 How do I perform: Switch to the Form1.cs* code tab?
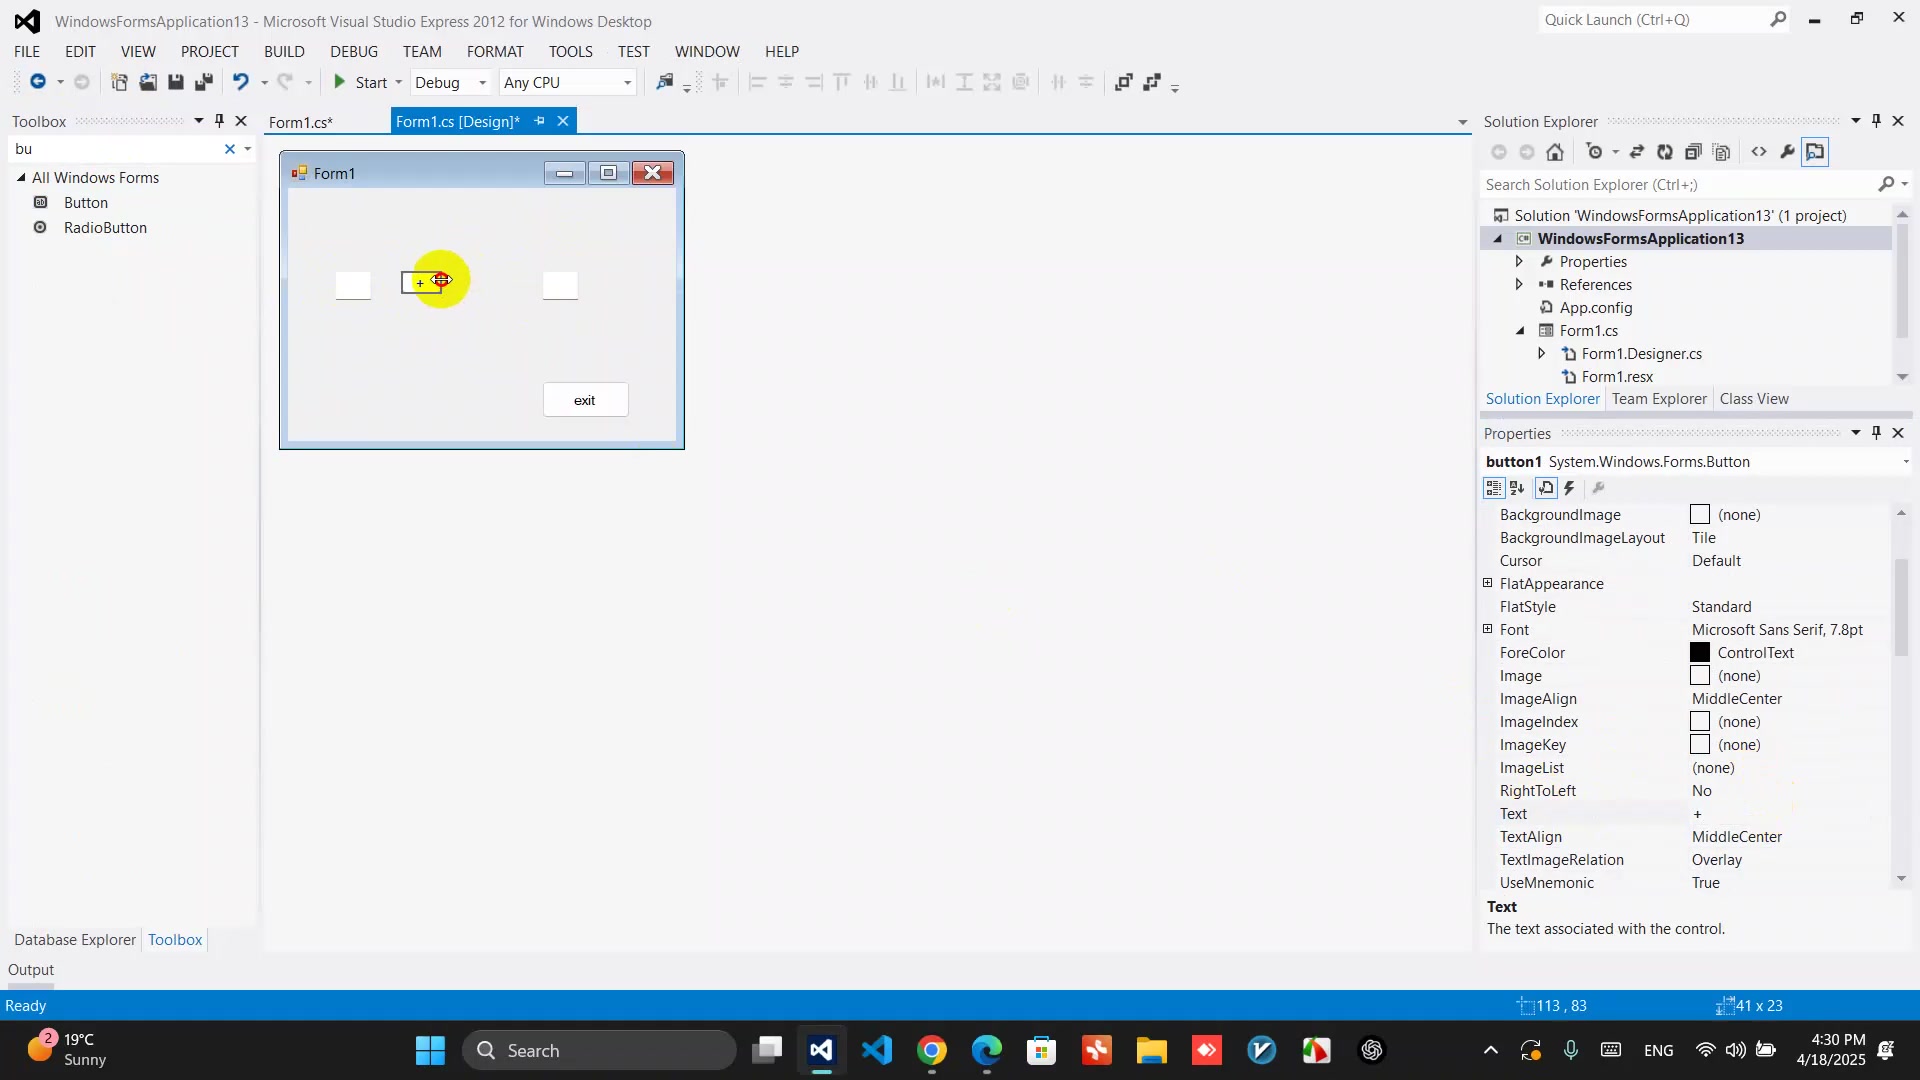[300, 122]
